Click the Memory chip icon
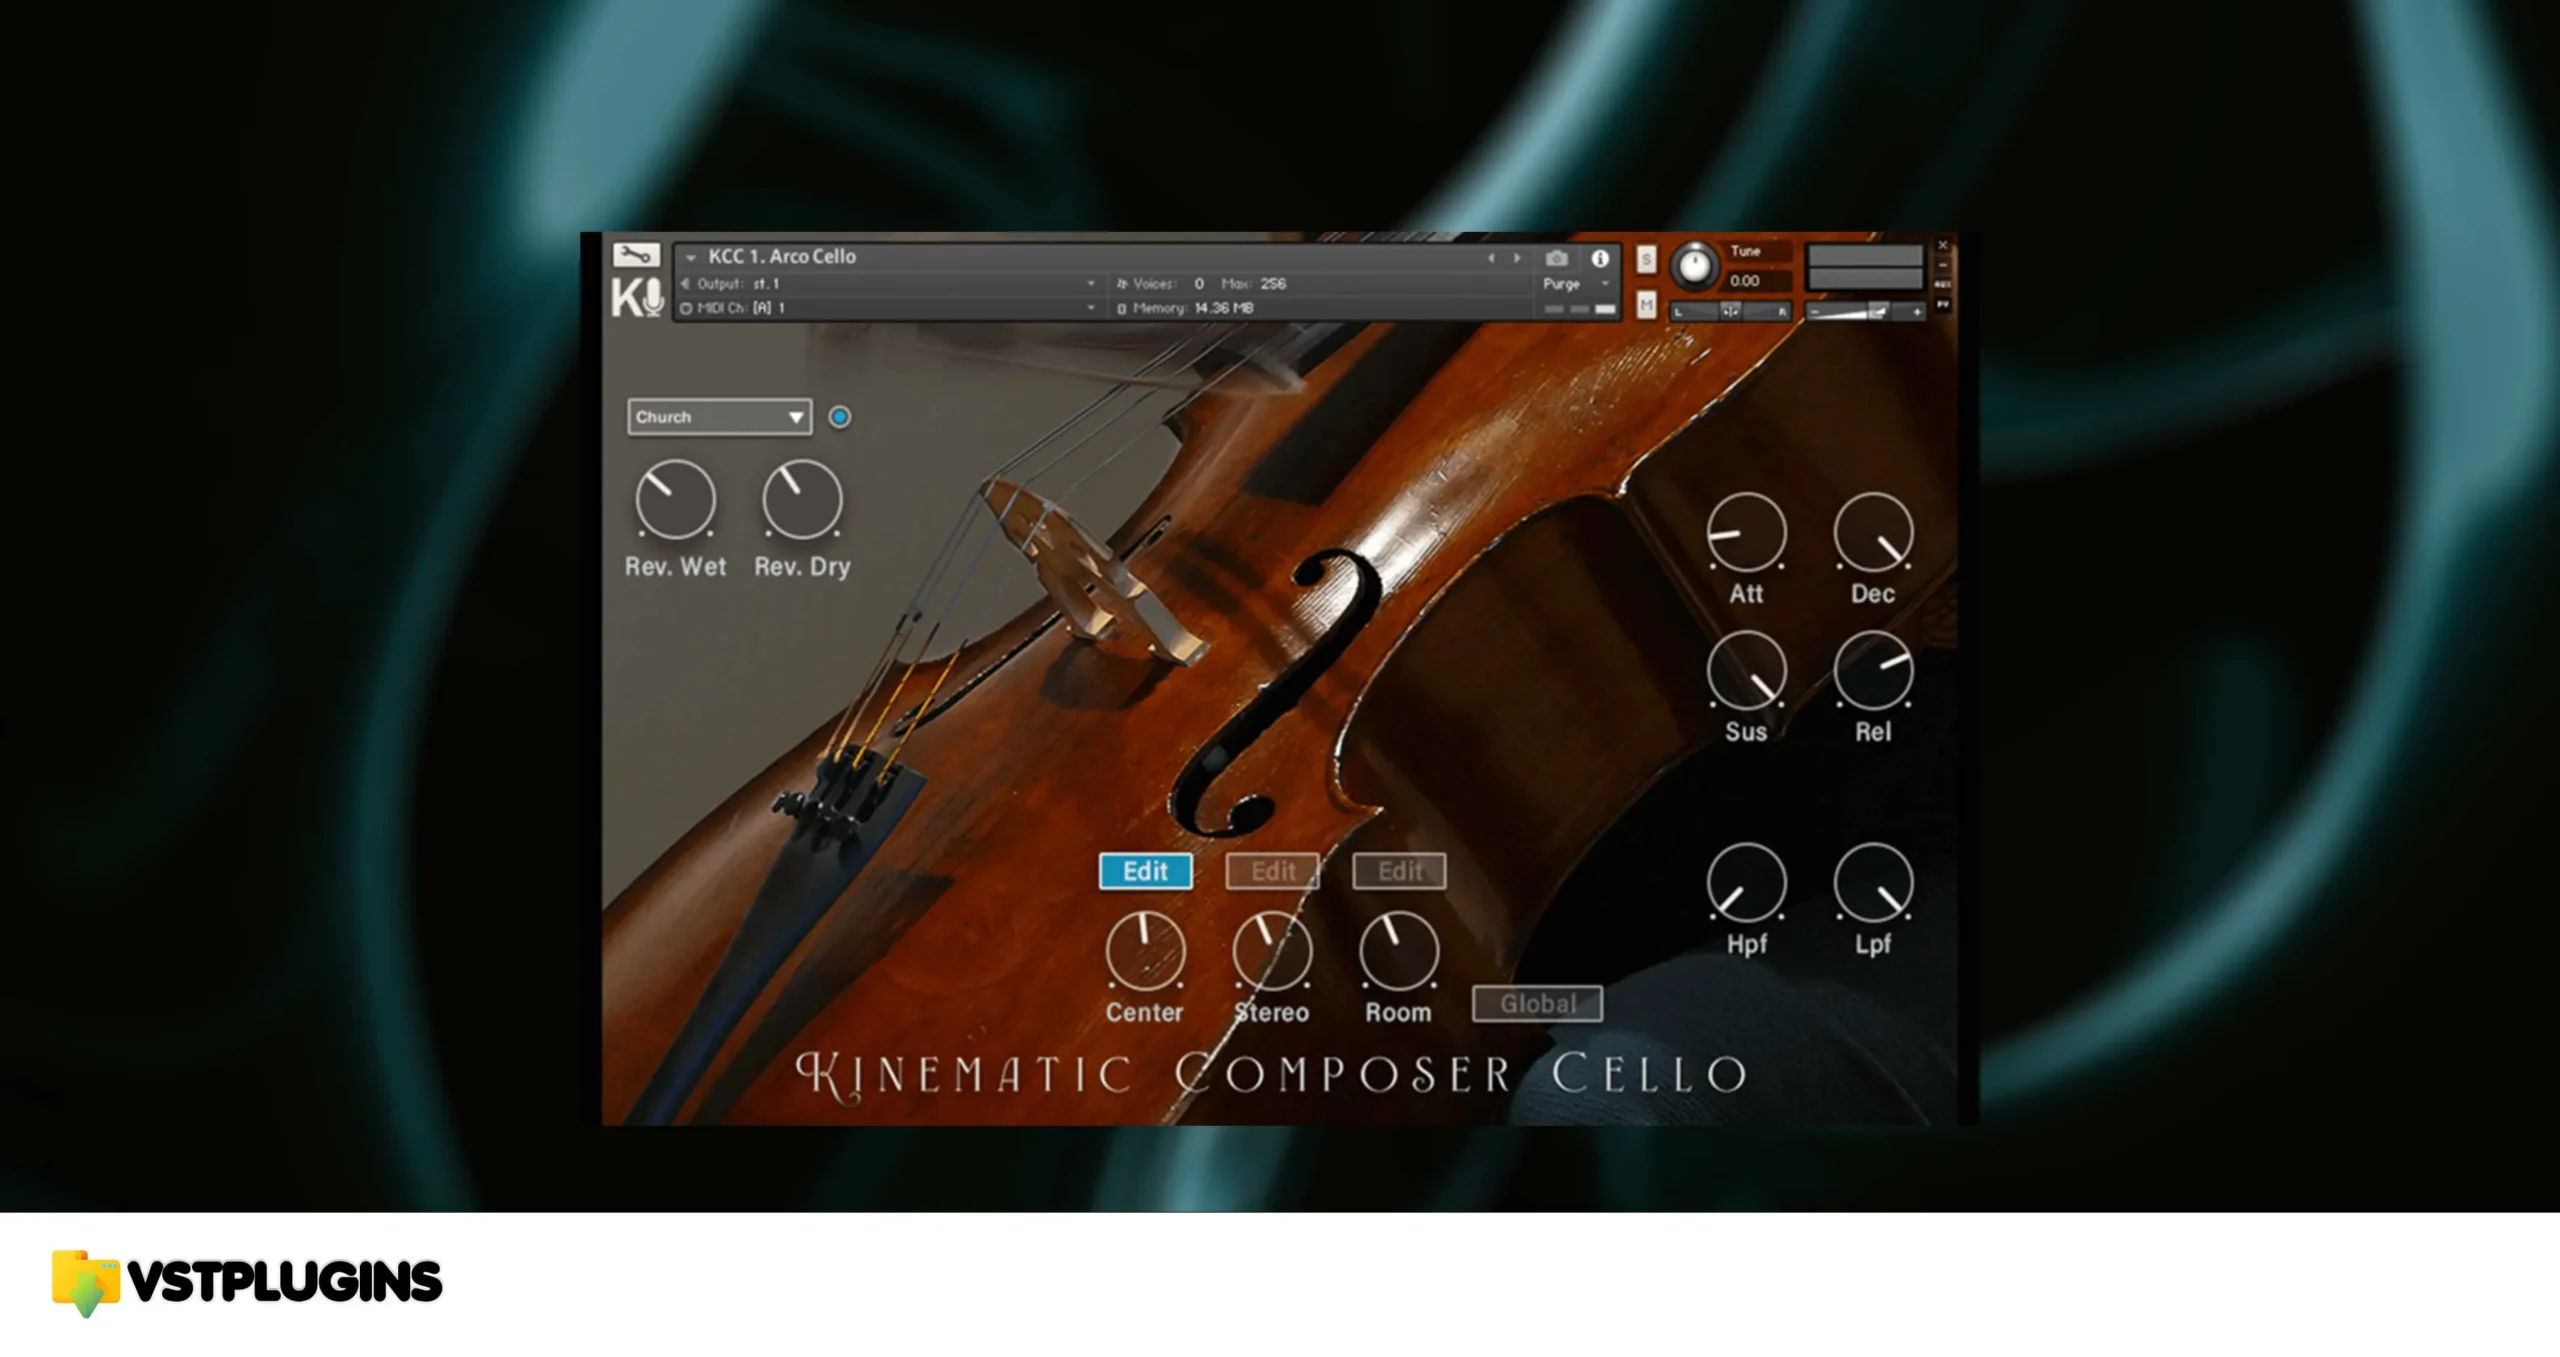 click(x=1121, y=309)
